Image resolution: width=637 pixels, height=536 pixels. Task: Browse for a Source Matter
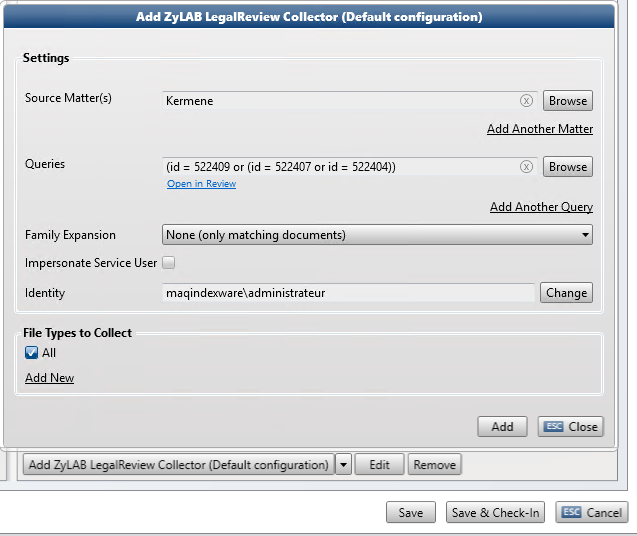coord(567,101)
